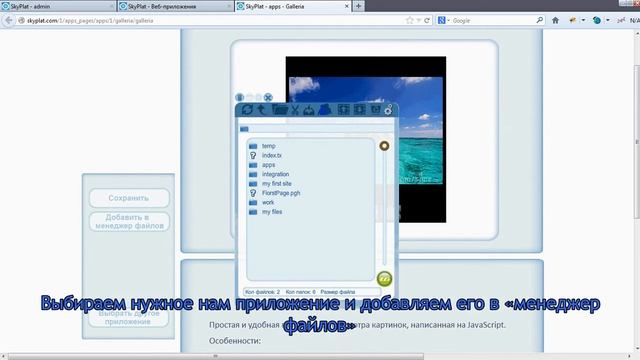The image size is (640, 360).
Task: Click the blue user figure icon
Action: pyautogui.click(x=324, y=109)
